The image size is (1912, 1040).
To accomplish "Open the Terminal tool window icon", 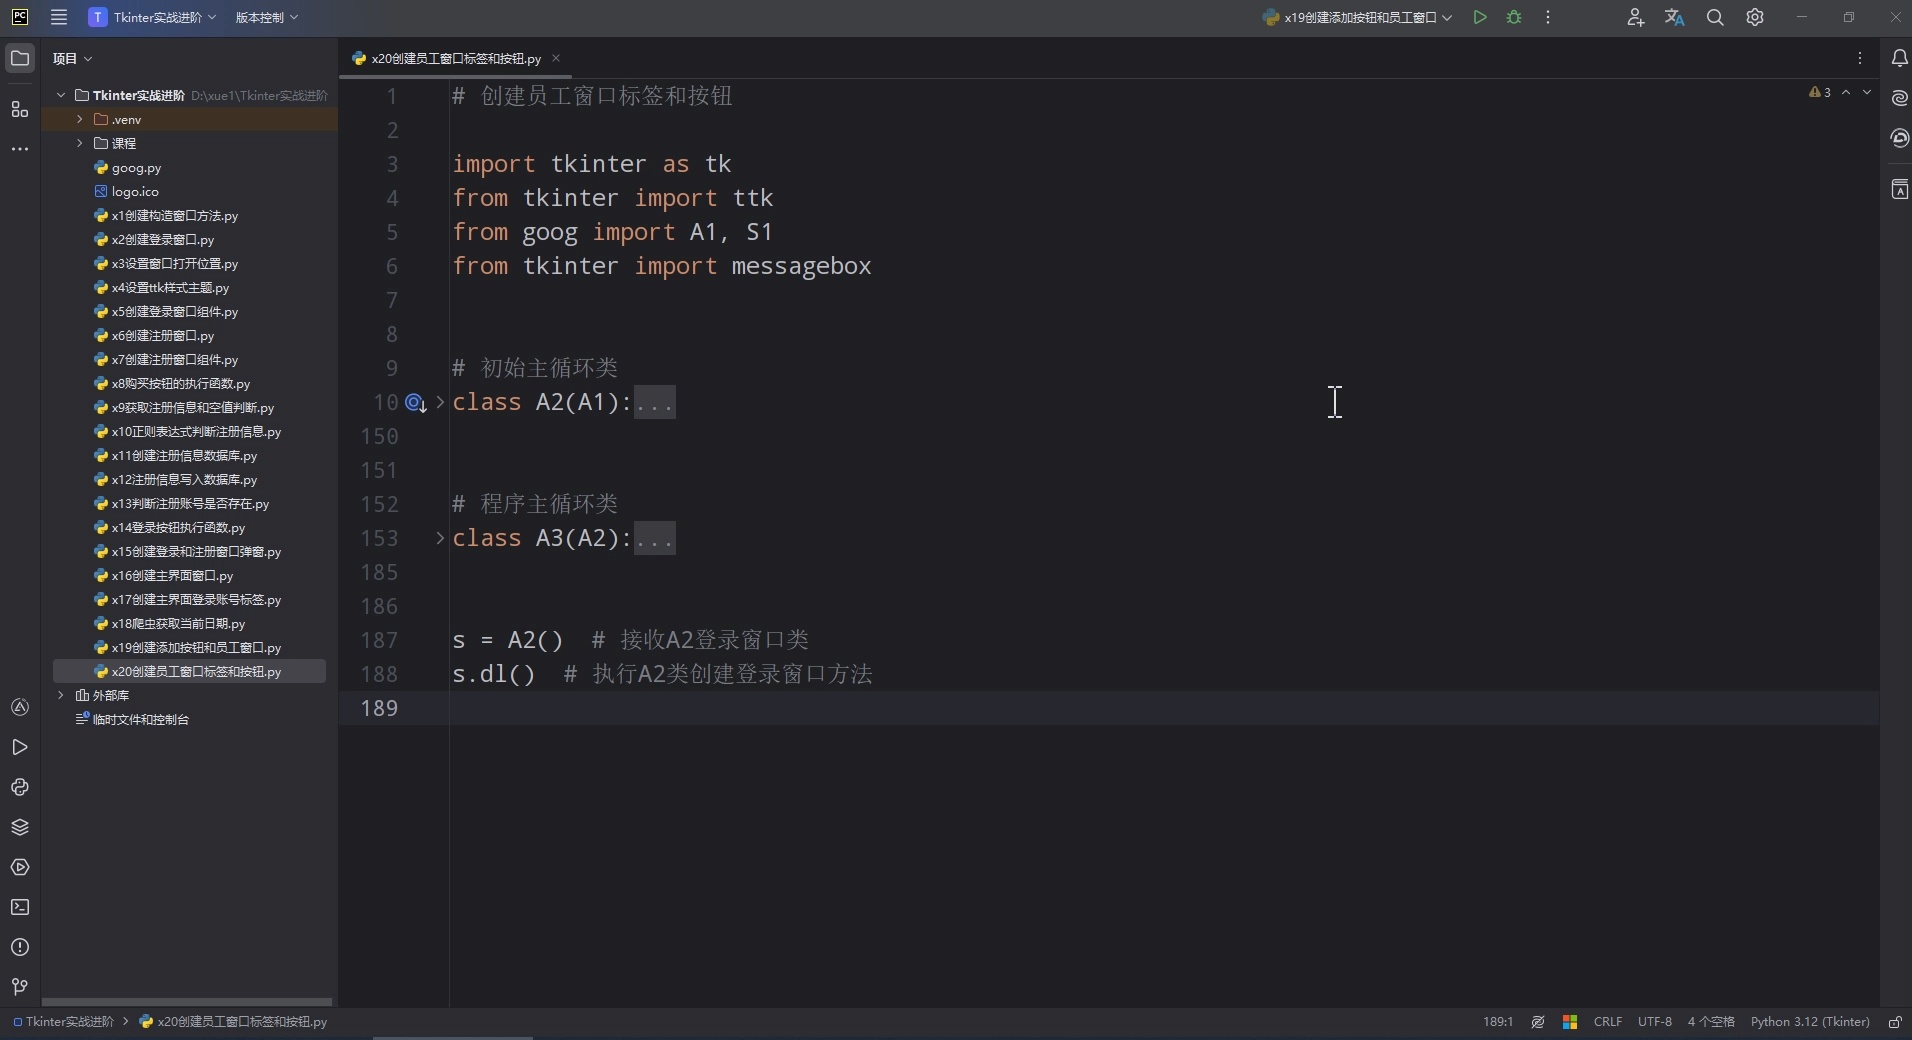I will (x=20, y=907).
